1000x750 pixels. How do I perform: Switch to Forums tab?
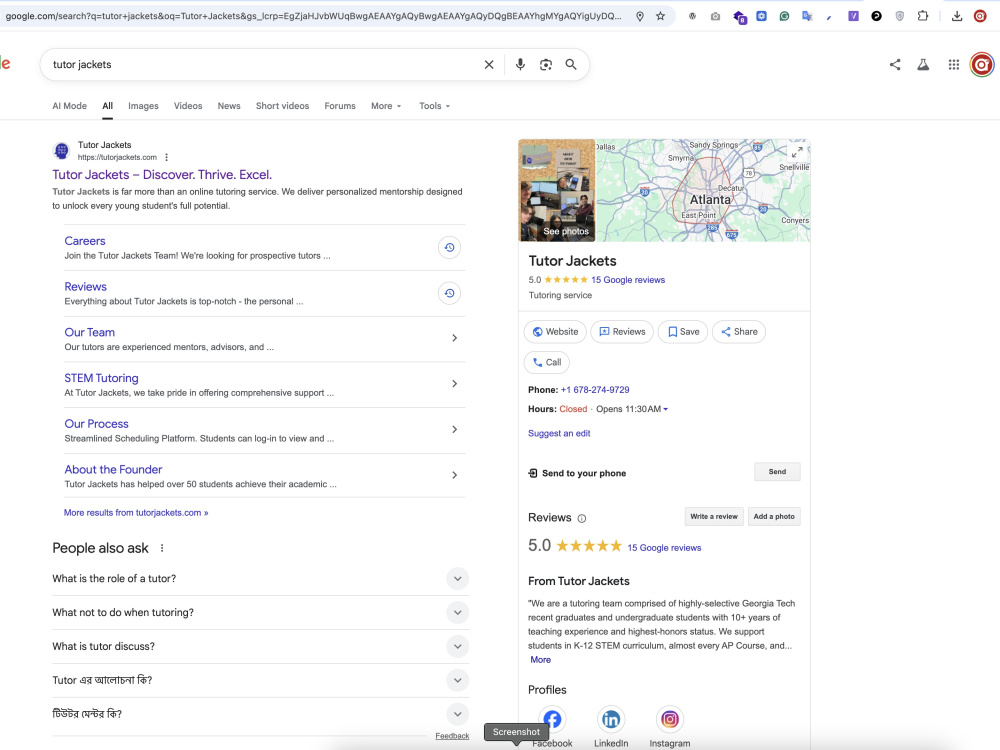pos(340,106)
